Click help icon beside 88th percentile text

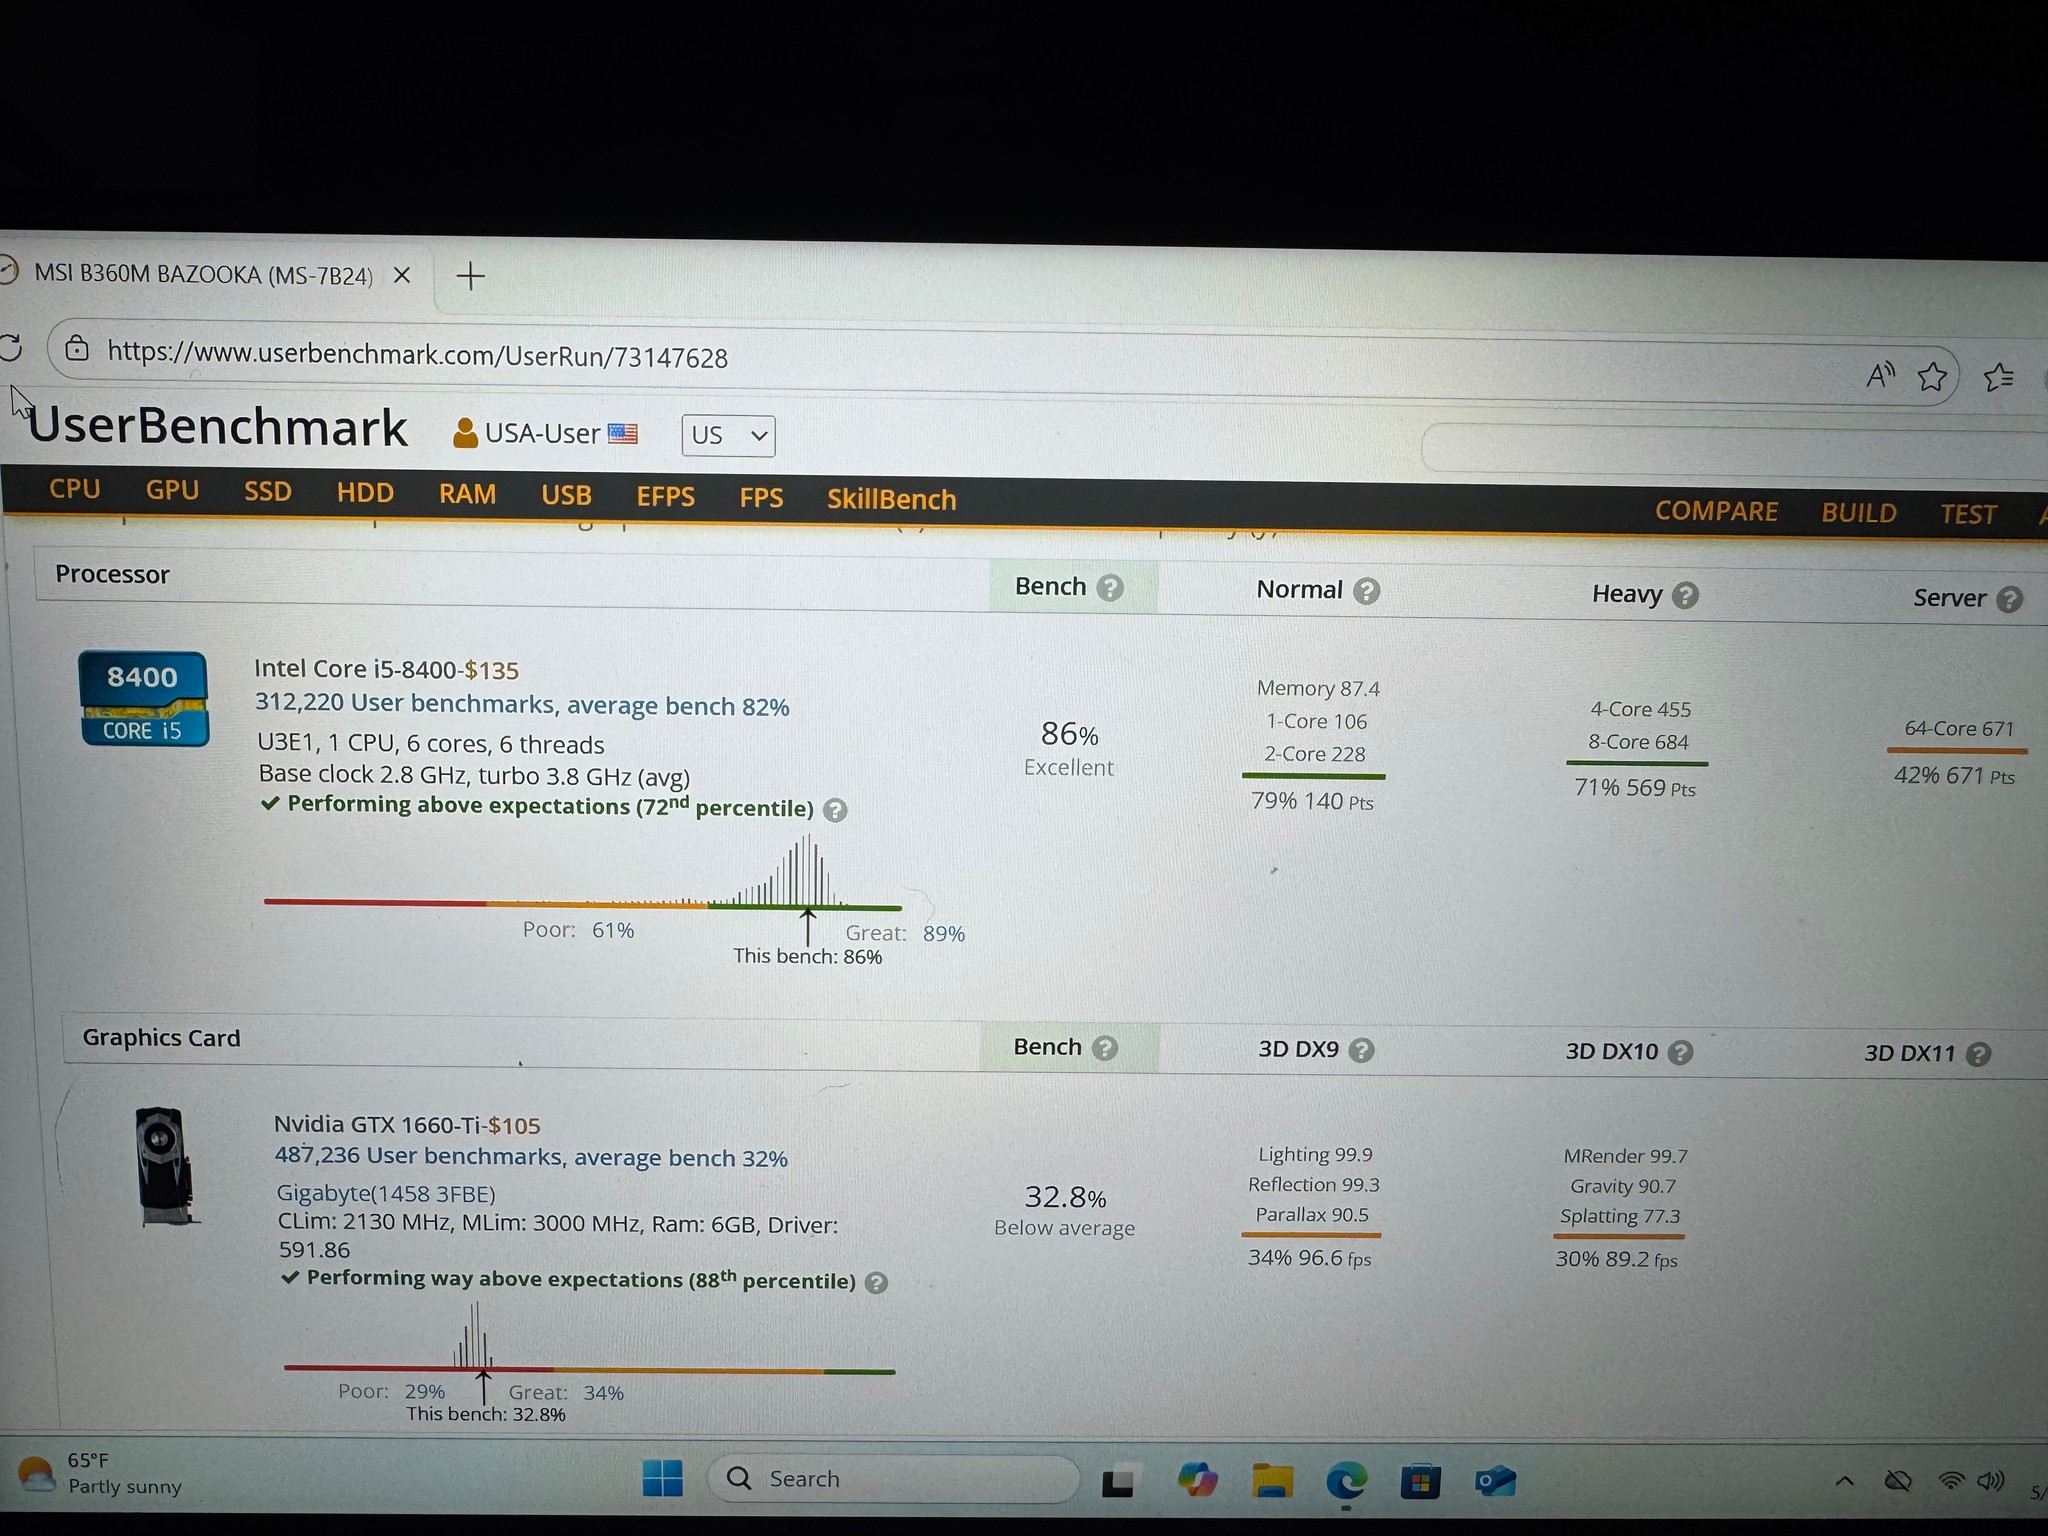tap(876, 1283)
